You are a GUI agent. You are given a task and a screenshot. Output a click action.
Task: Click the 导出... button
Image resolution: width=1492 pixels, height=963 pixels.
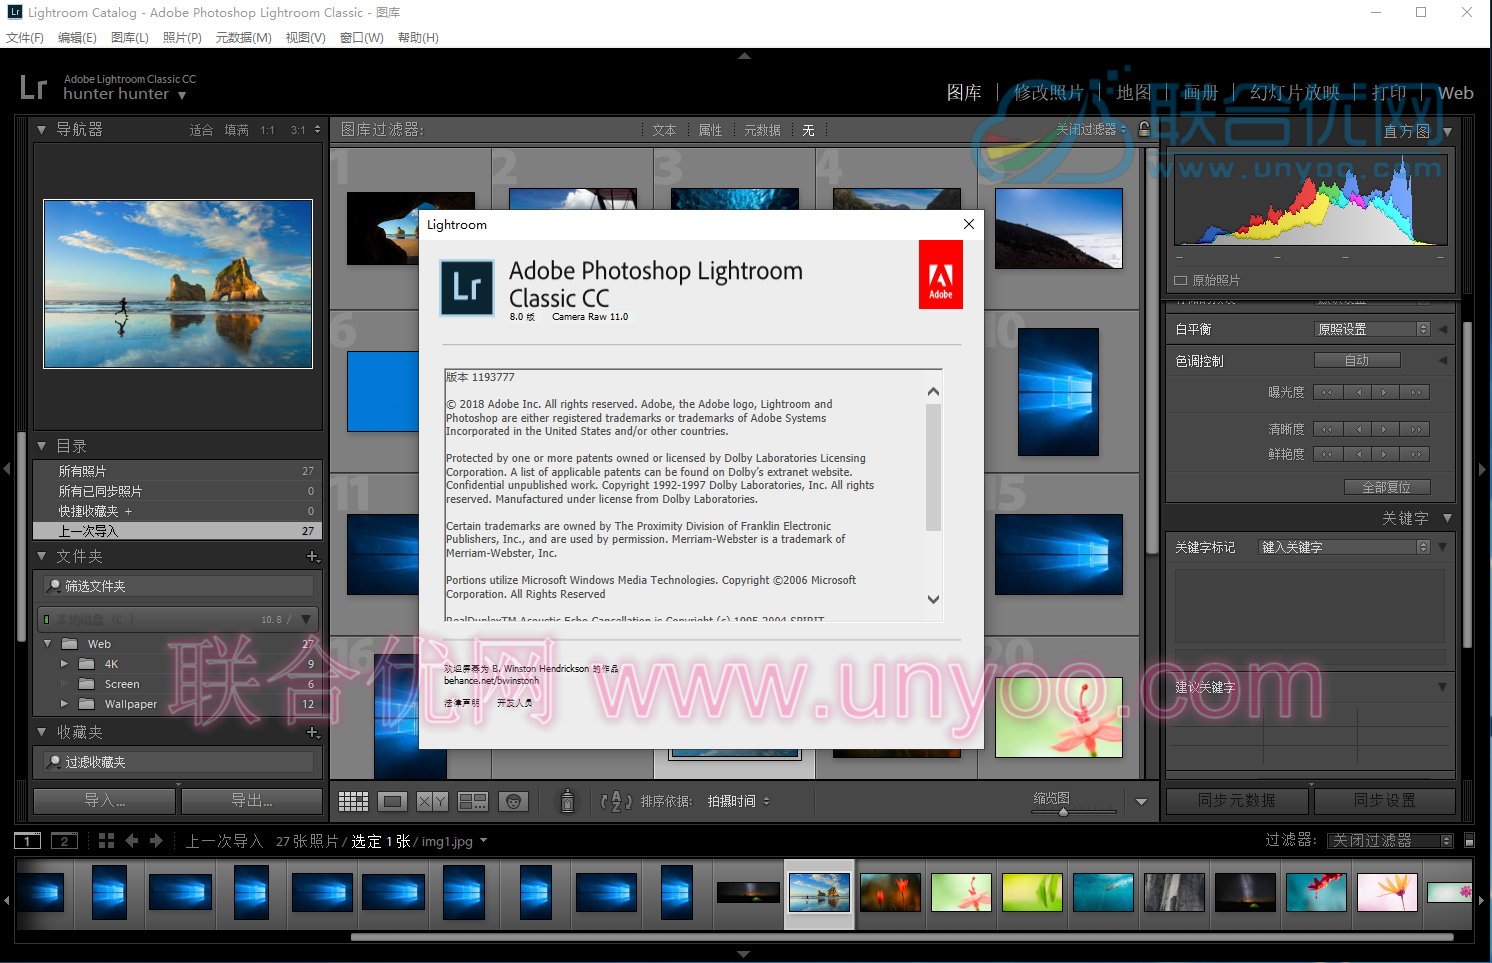point(252,801)
